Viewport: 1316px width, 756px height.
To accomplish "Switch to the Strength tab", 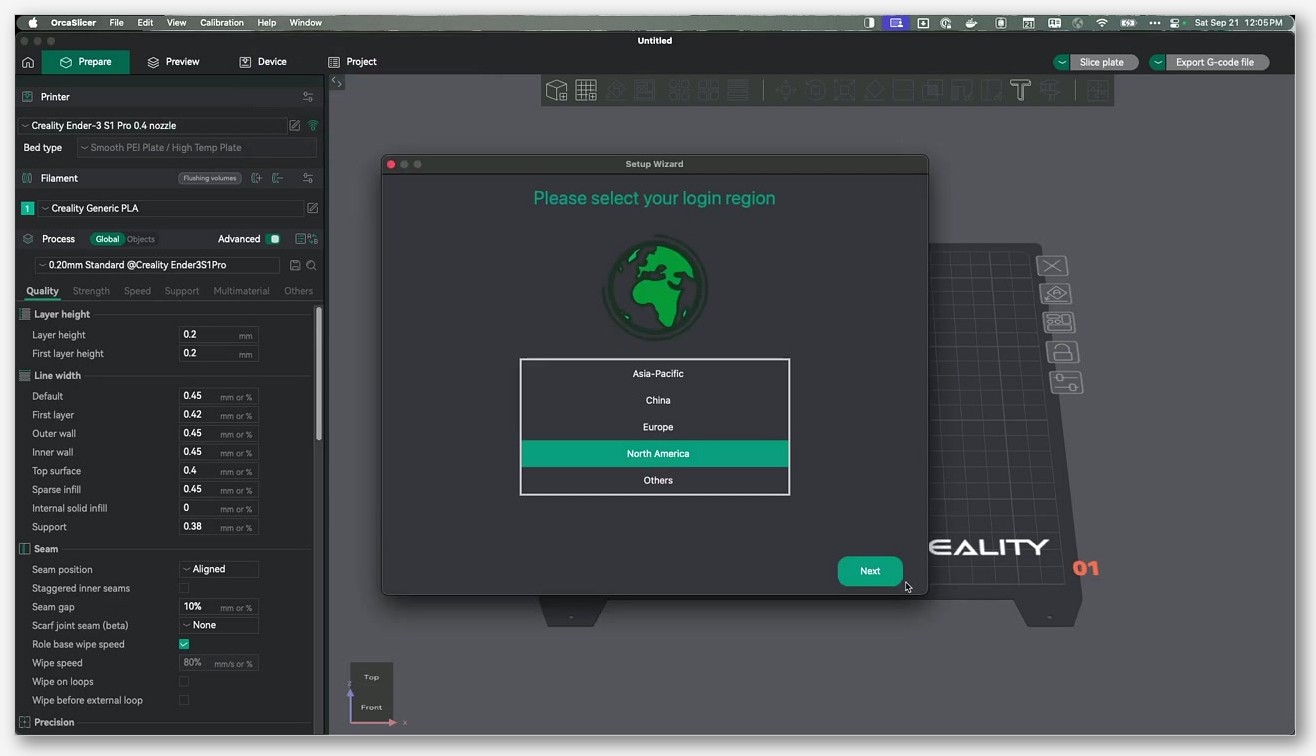I will (91, 291).
